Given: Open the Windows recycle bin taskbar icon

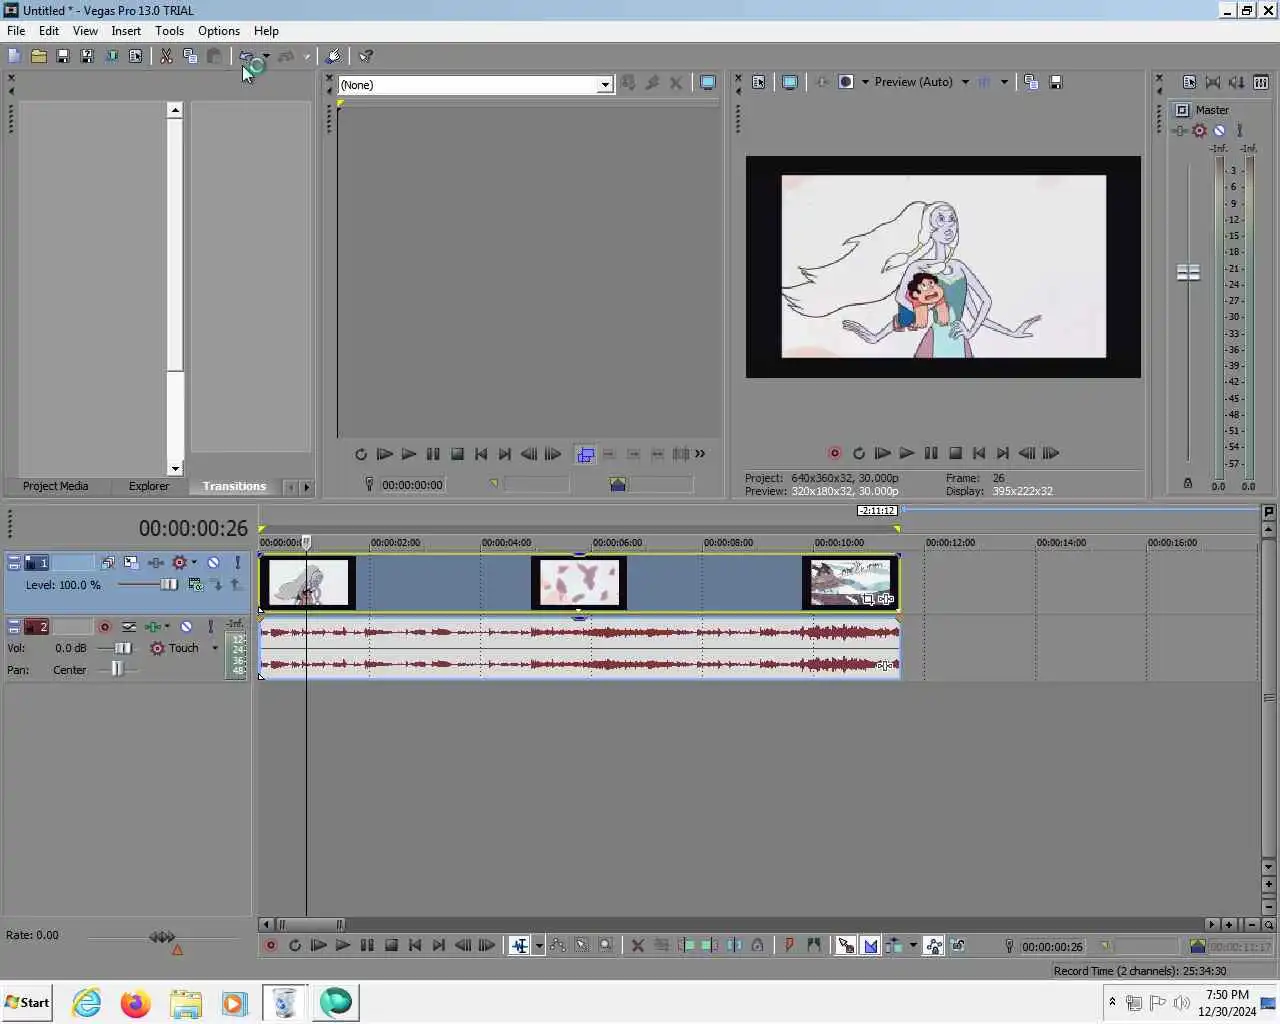Looking at the screenshot, I should (x=285, y=1002).
